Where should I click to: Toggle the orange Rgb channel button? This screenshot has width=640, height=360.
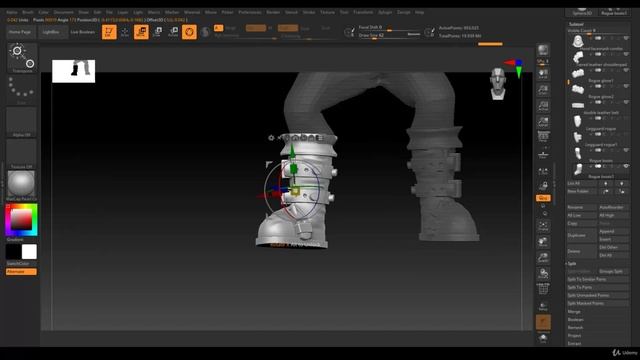(256, 28)
